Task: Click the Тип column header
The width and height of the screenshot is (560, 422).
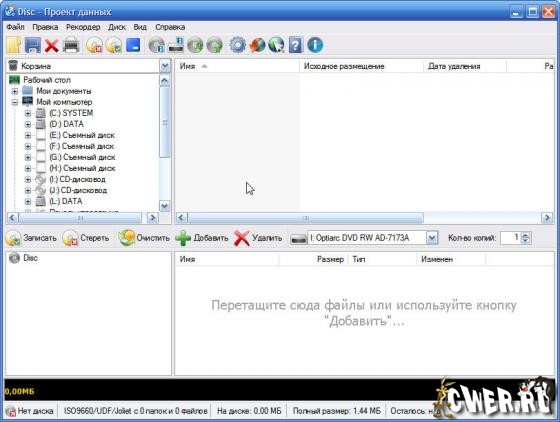Action: coord(382,260)
